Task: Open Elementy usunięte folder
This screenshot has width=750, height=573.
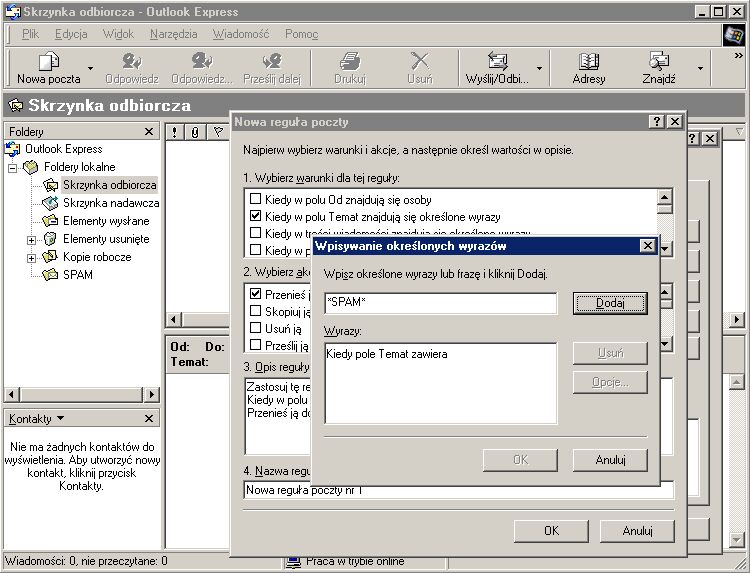Action: pos(106,239)
